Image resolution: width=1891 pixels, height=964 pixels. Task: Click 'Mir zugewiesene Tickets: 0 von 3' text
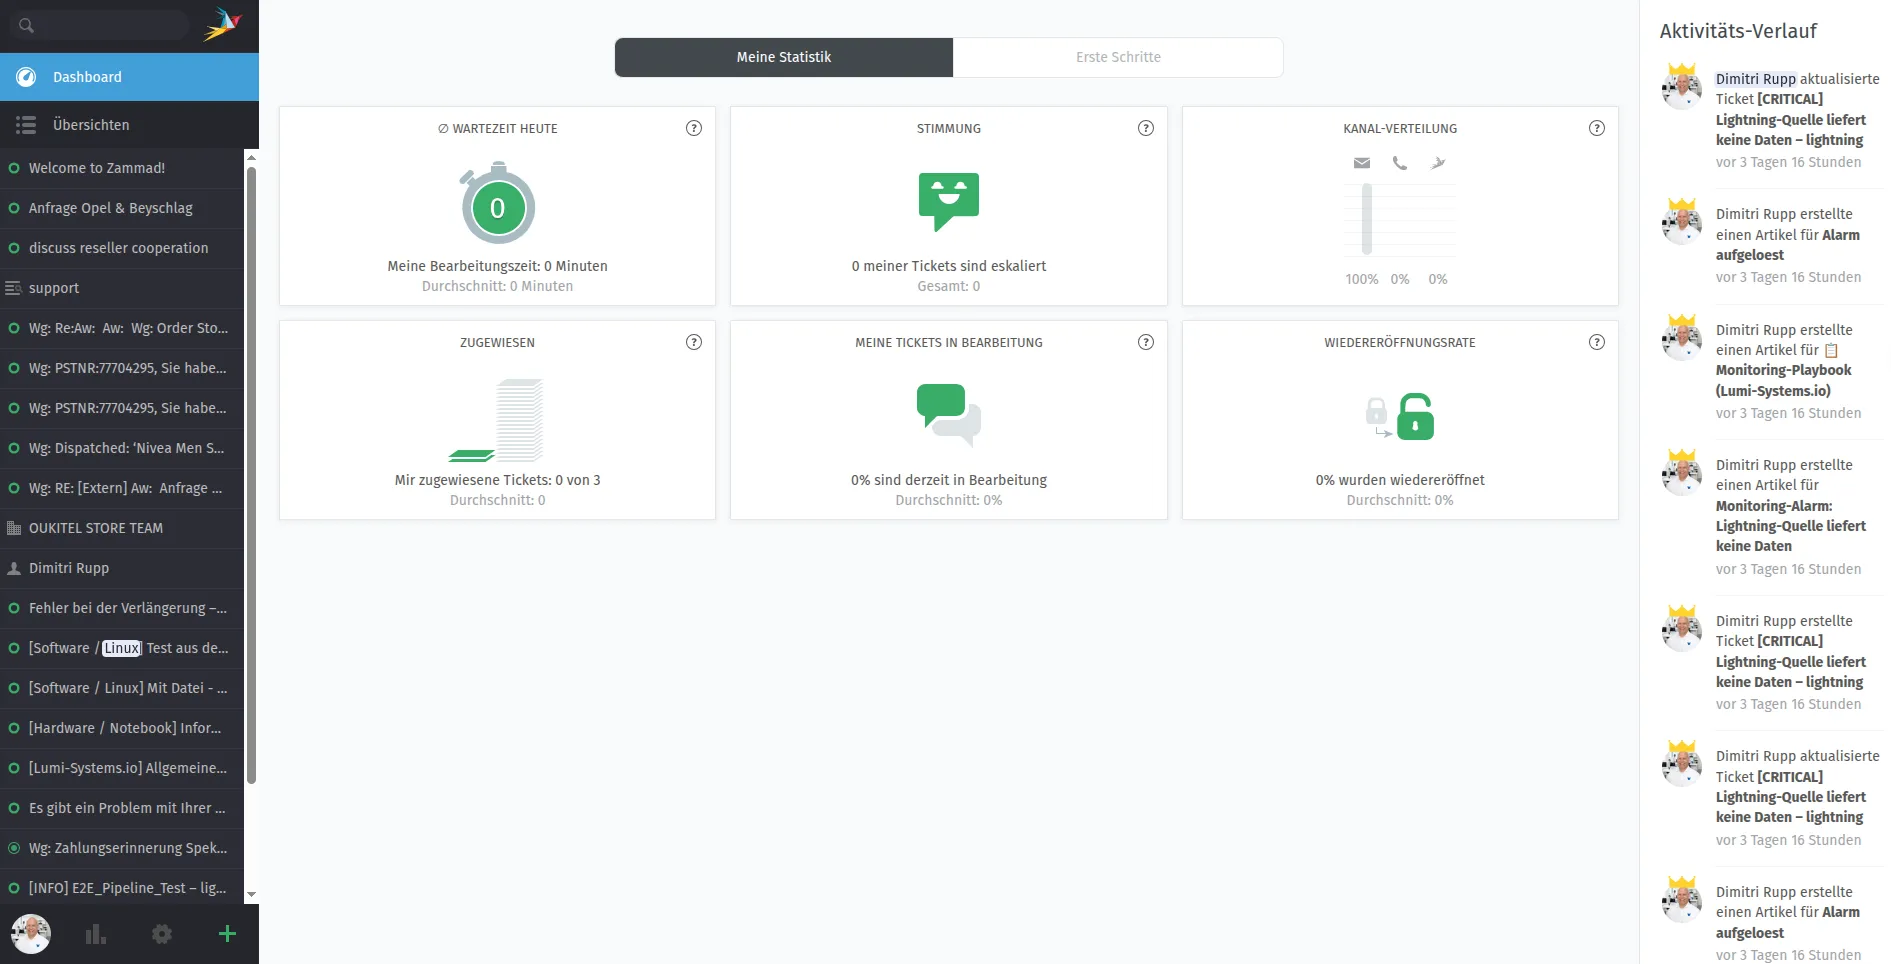click(497, 480)
